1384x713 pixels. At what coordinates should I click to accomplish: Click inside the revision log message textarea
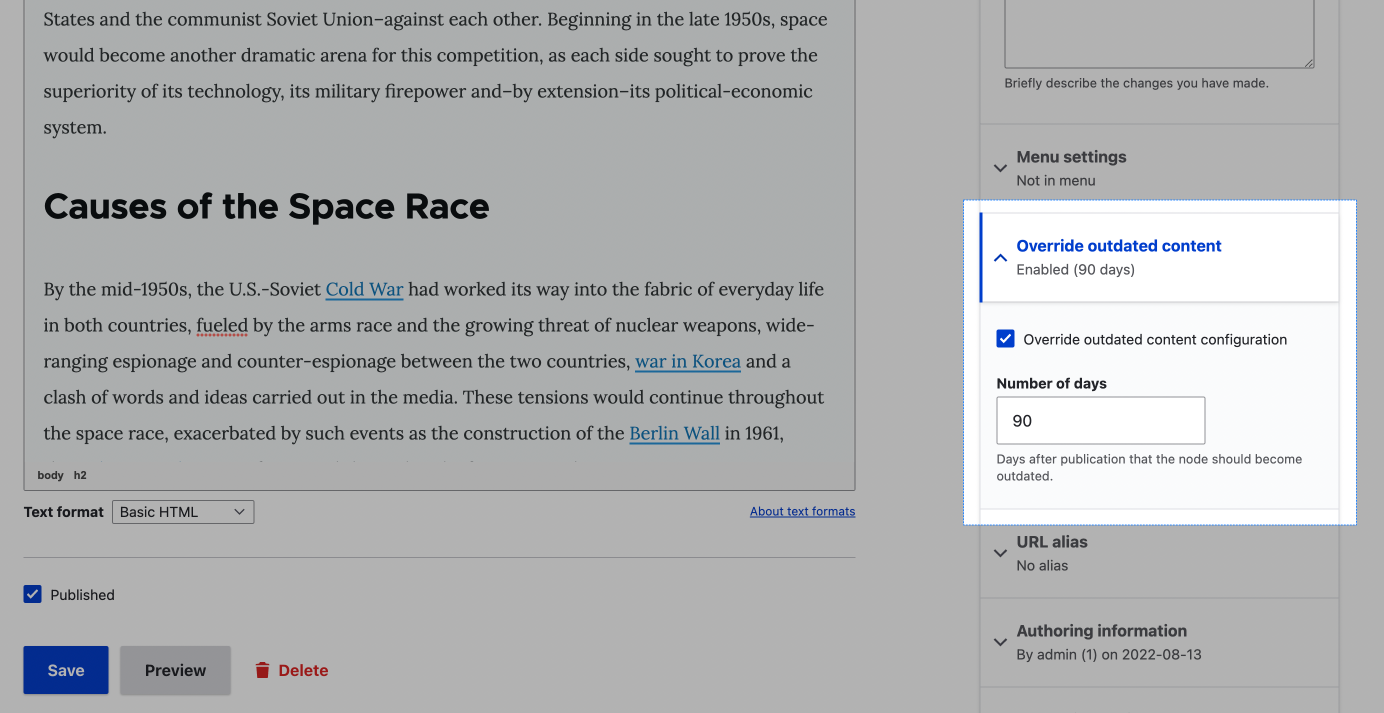click(x=1158, y=35)
